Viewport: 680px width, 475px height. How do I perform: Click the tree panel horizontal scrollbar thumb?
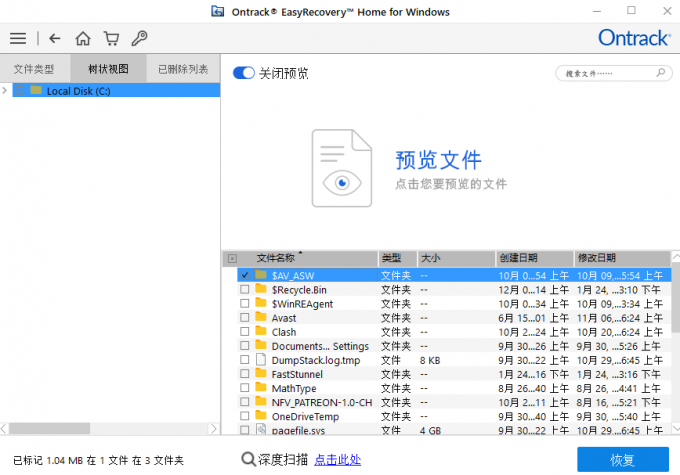[49, 429]
